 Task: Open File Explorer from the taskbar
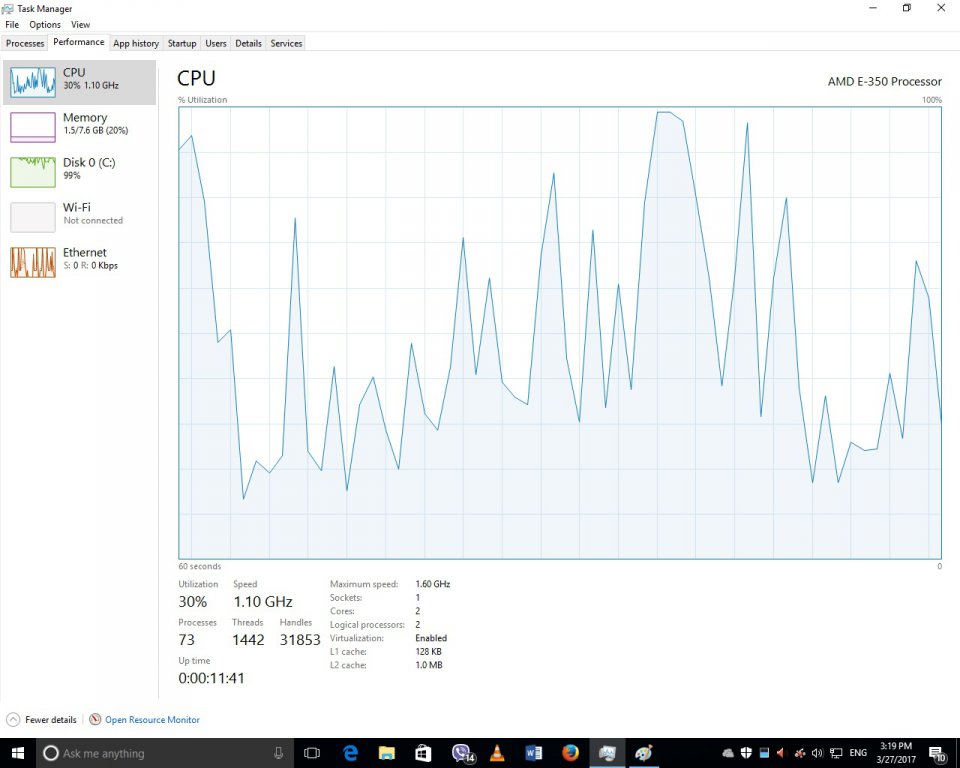coord(386,753)
